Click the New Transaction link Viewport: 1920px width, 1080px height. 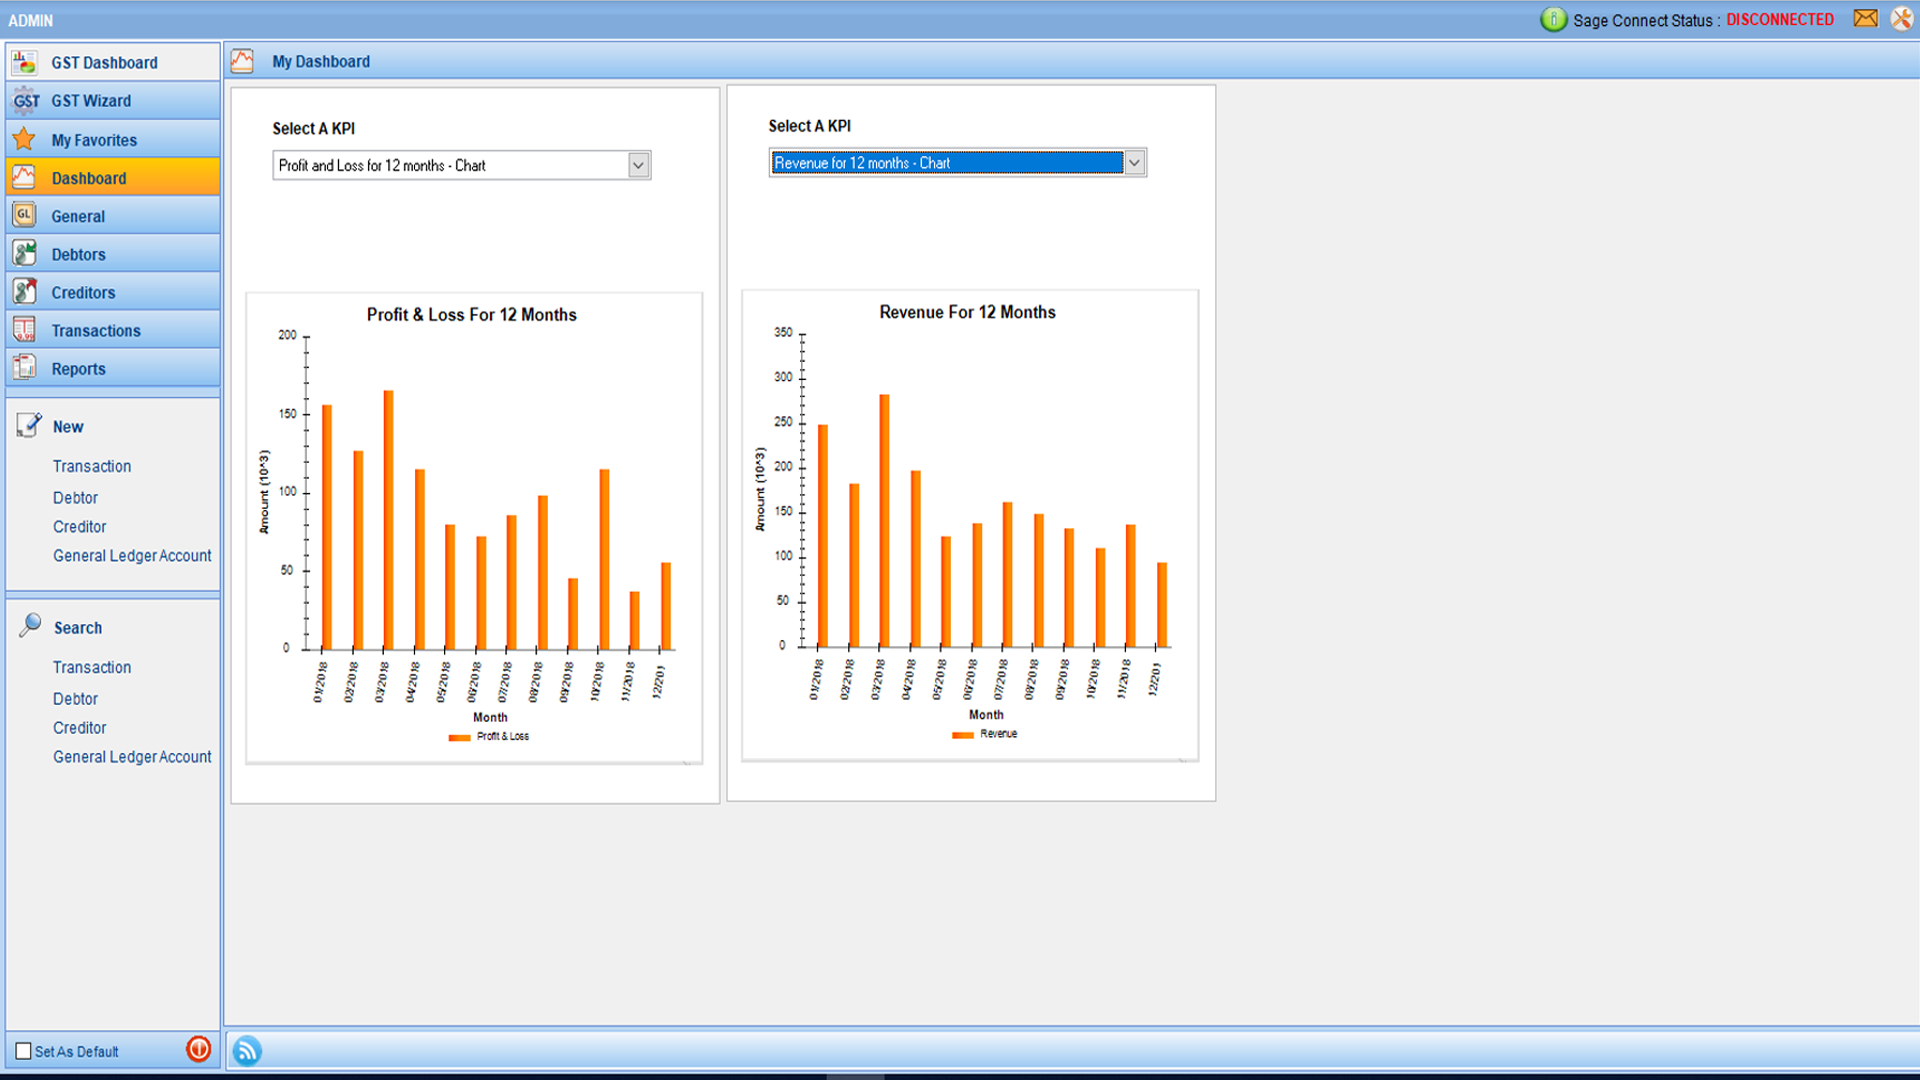click(x=92, y=466)
